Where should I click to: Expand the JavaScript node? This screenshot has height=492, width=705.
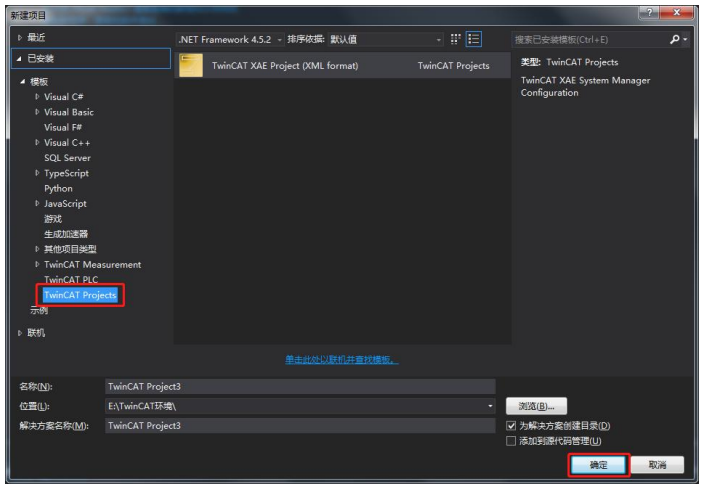[37, 203]
